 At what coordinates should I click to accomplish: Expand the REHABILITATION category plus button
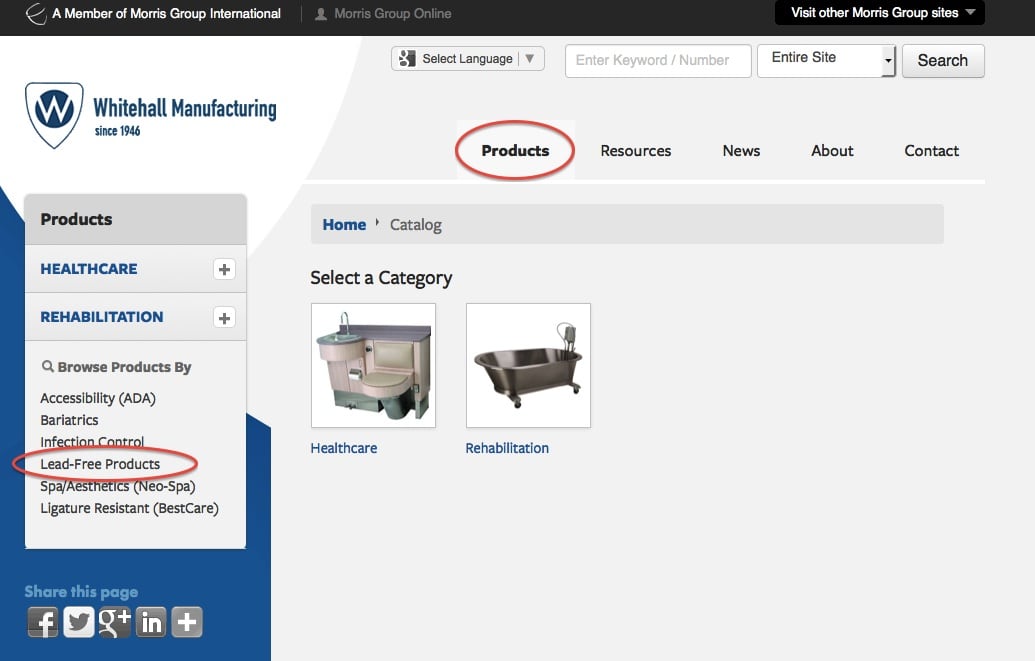click(224, 318)
